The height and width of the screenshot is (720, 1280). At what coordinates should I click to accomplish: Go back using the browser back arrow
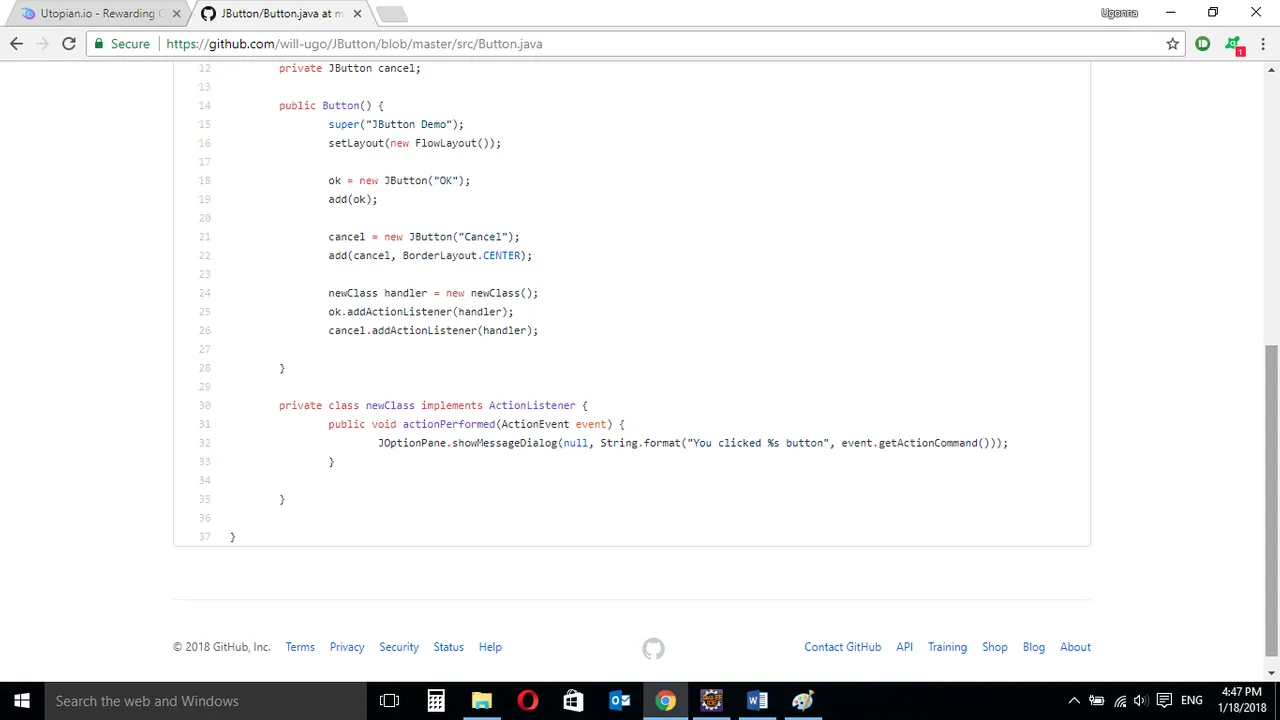point(16,44)
